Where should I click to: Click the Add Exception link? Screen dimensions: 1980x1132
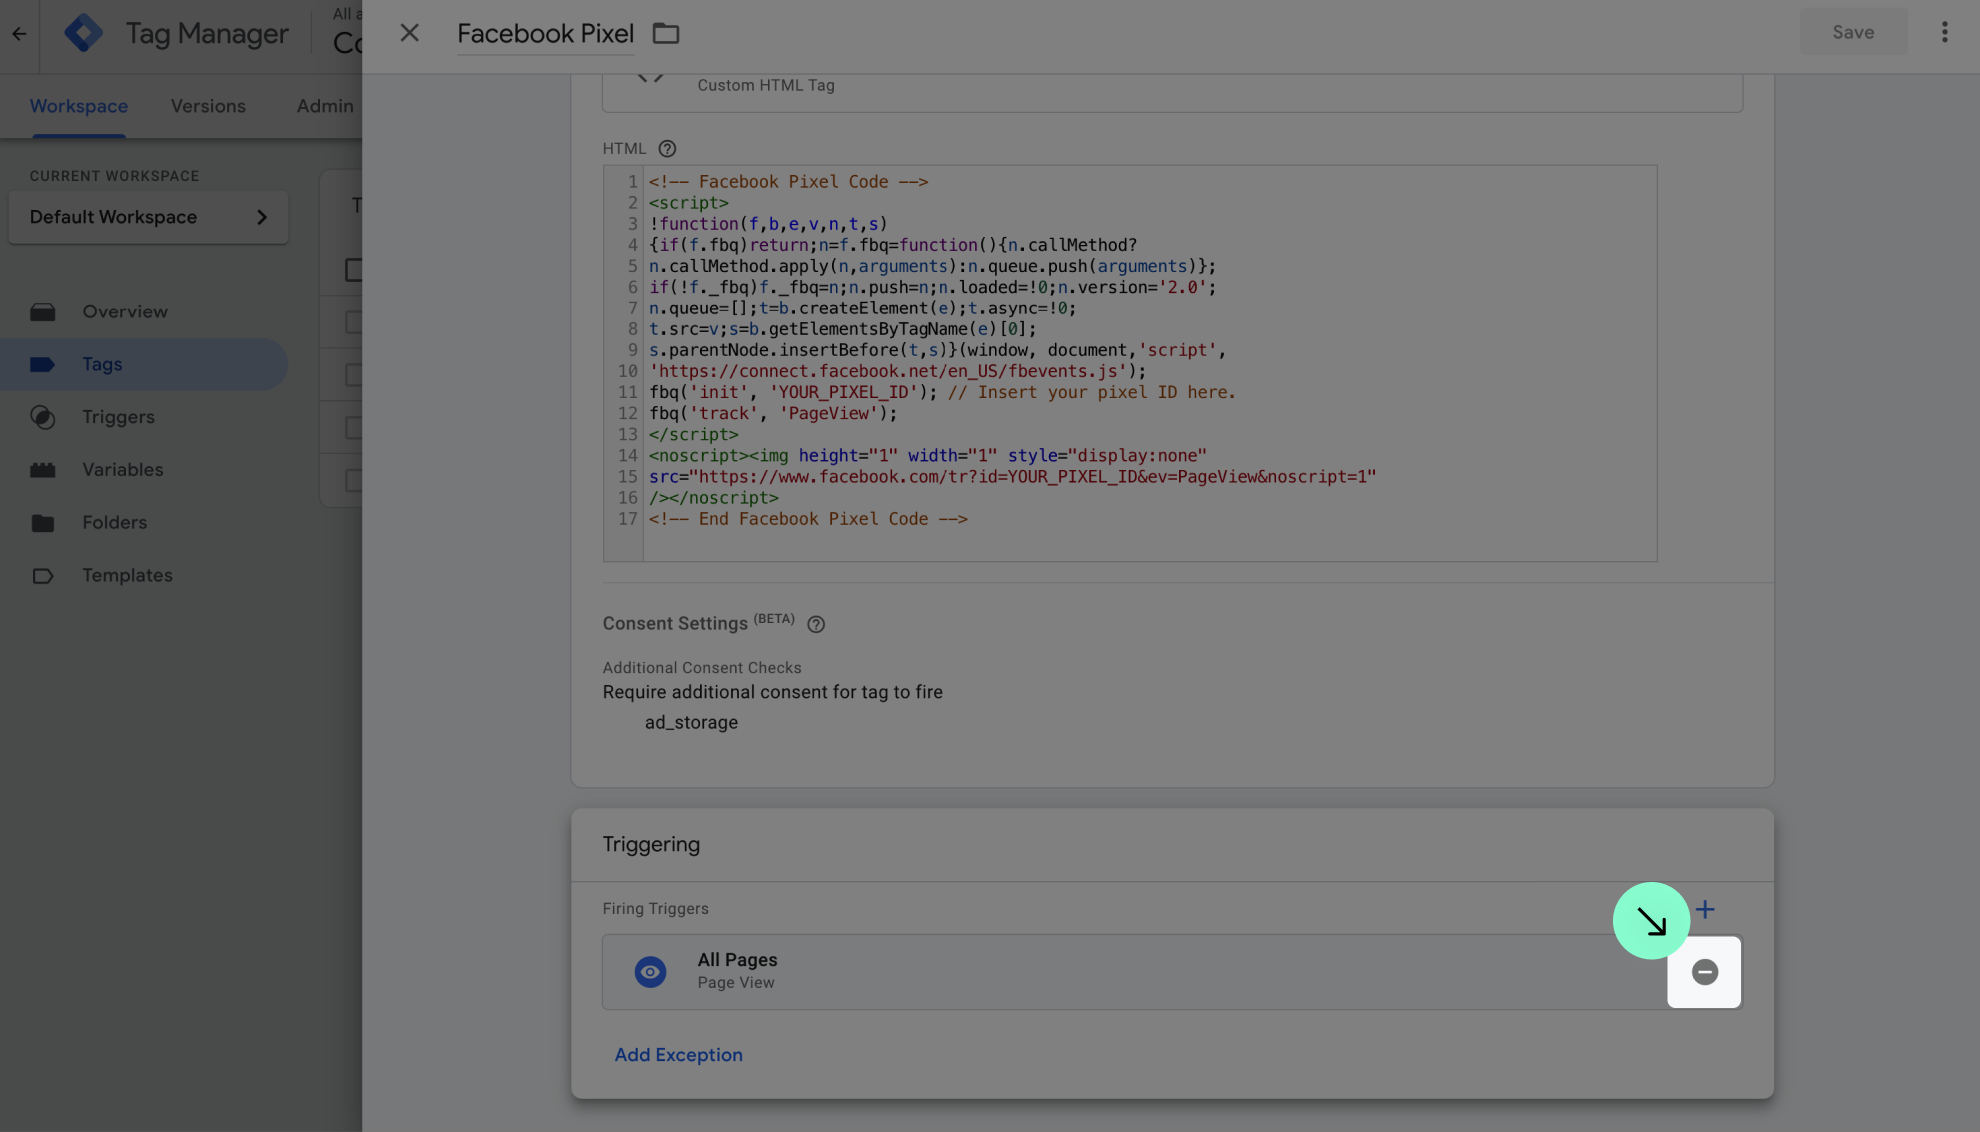(678, 1055)
